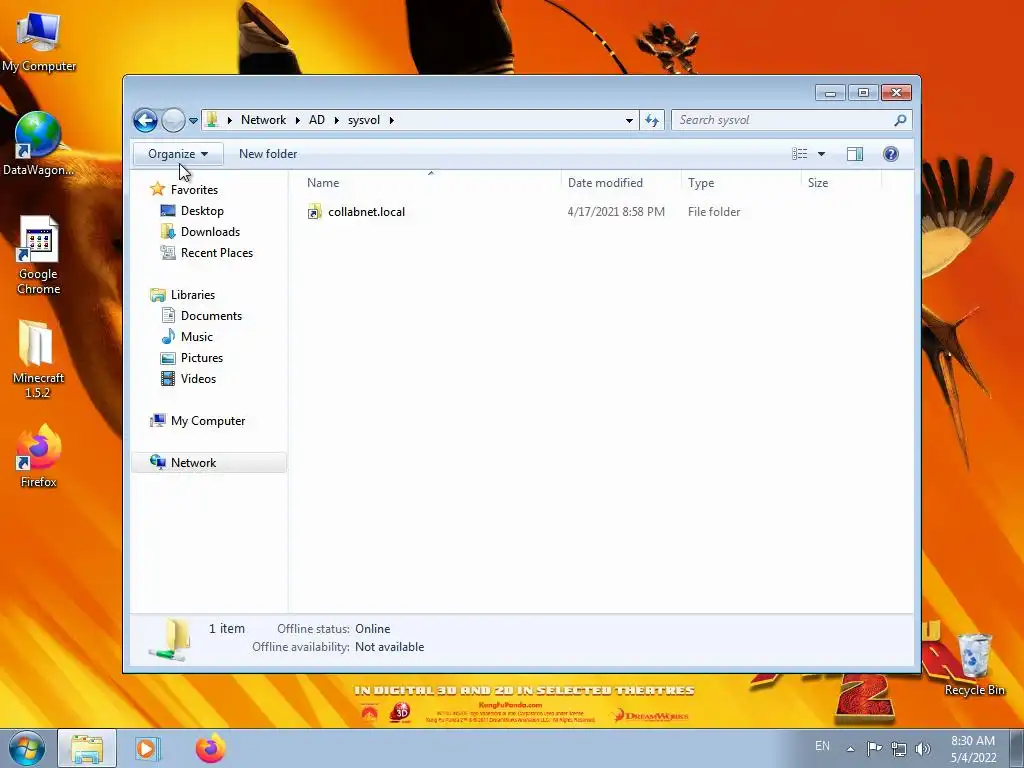Click the Not available availability value
This screenshot has width=1024, height=768.
tap(389, 647)
